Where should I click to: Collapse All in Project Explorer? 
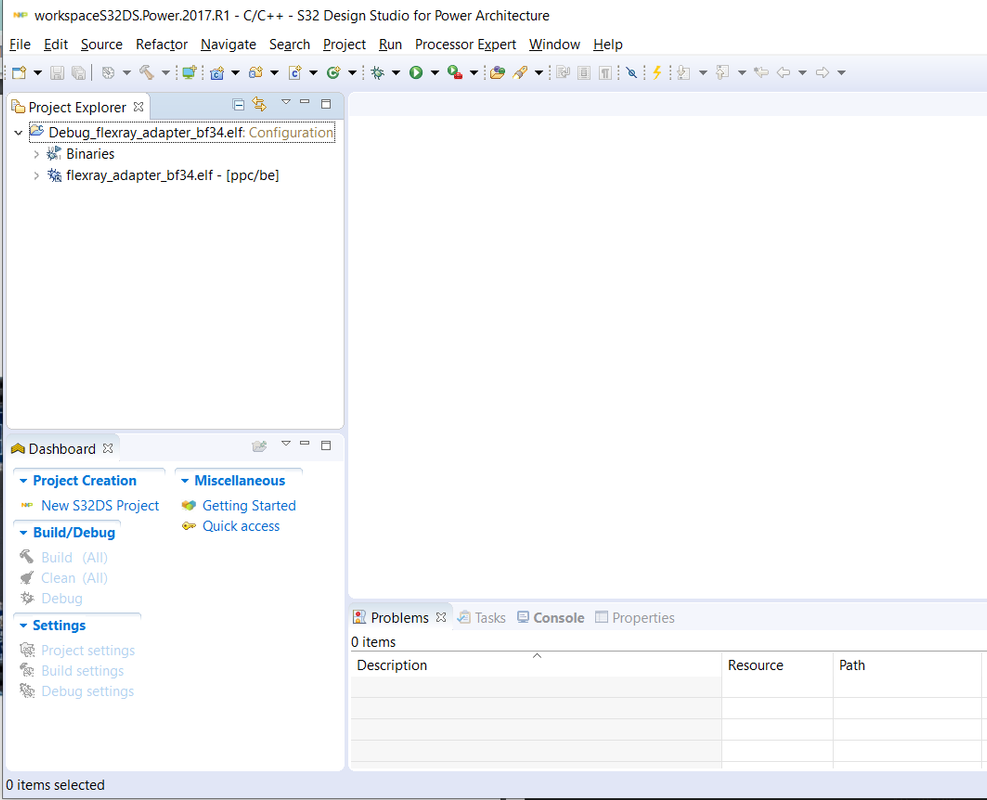point(239,104)
